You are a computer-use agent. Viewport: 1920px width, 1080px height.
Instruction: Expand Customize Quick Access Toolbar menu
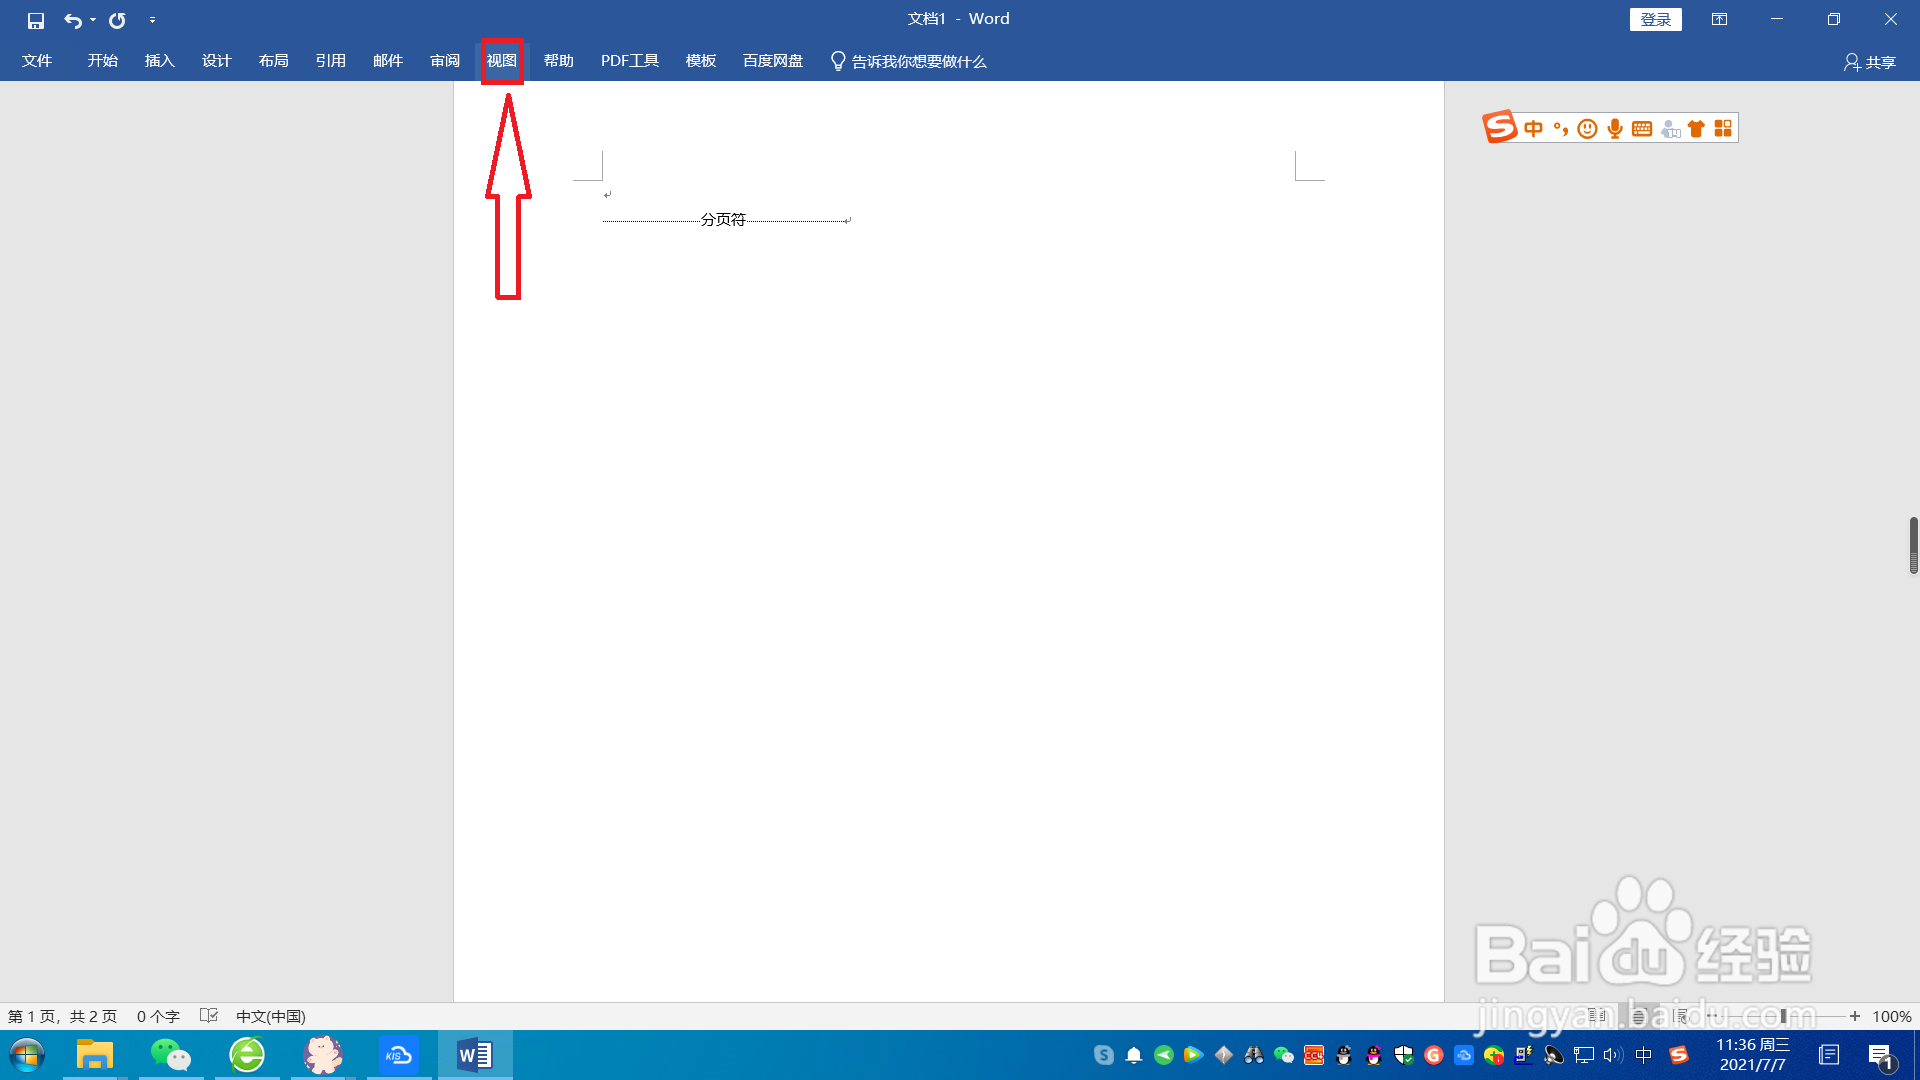pos(152,20)
